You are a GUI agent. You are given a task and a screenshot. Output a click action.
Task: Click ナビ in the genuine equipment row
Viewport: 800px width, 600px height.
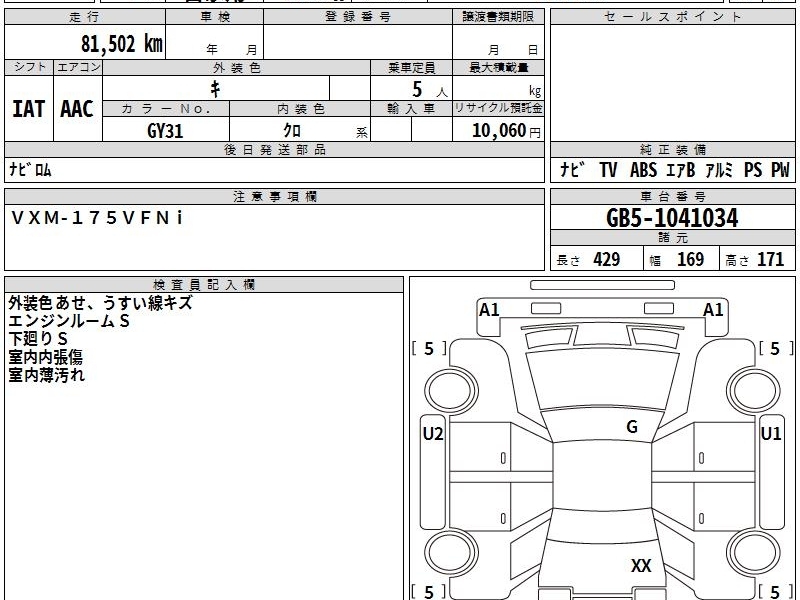(x=572, y=169)
